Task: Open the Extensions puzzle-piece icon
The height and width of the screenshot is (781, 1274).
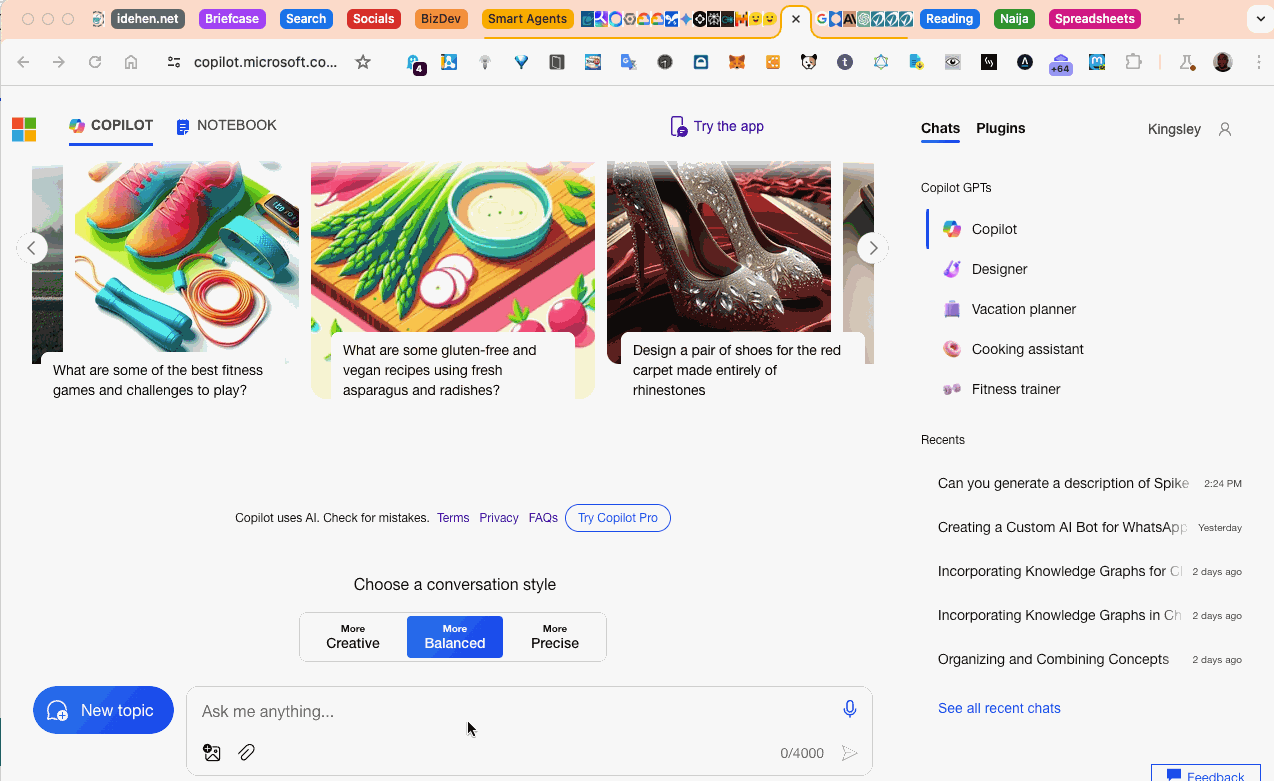Action: 1133,62
